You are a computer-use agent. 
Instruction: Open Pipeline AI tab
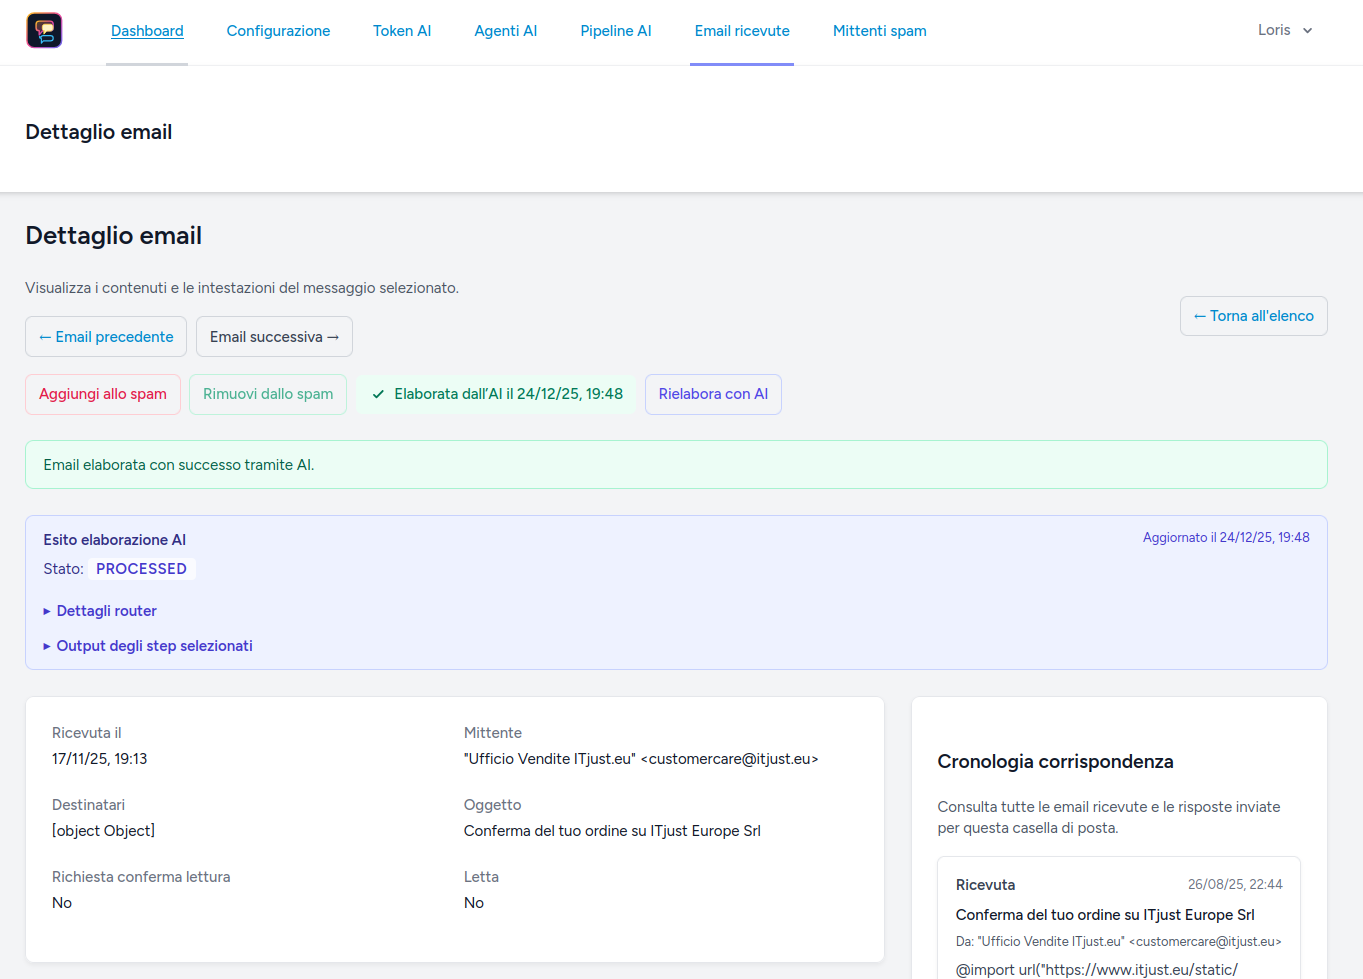[615, 31]
